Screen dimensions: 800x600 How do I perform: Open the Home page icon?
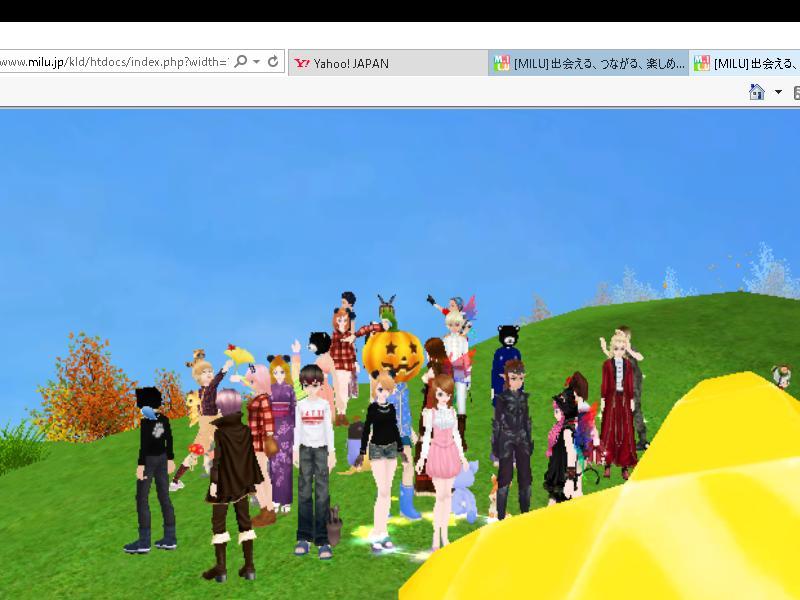(757, 92)
